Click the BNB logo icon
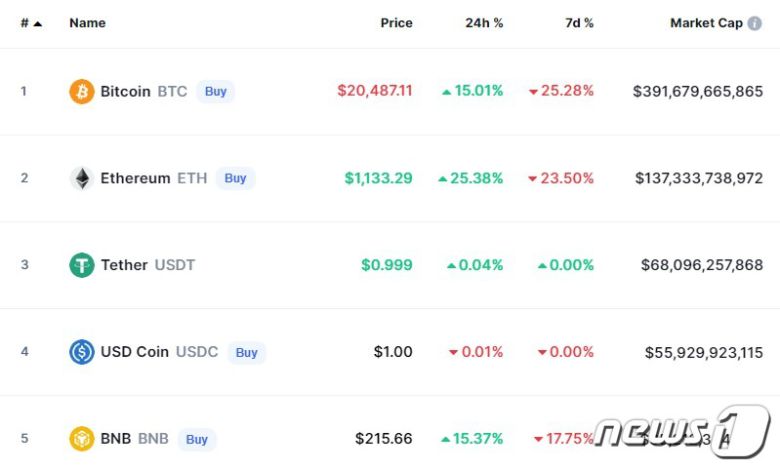Viewport: 780px width, 470px height. 82,439
